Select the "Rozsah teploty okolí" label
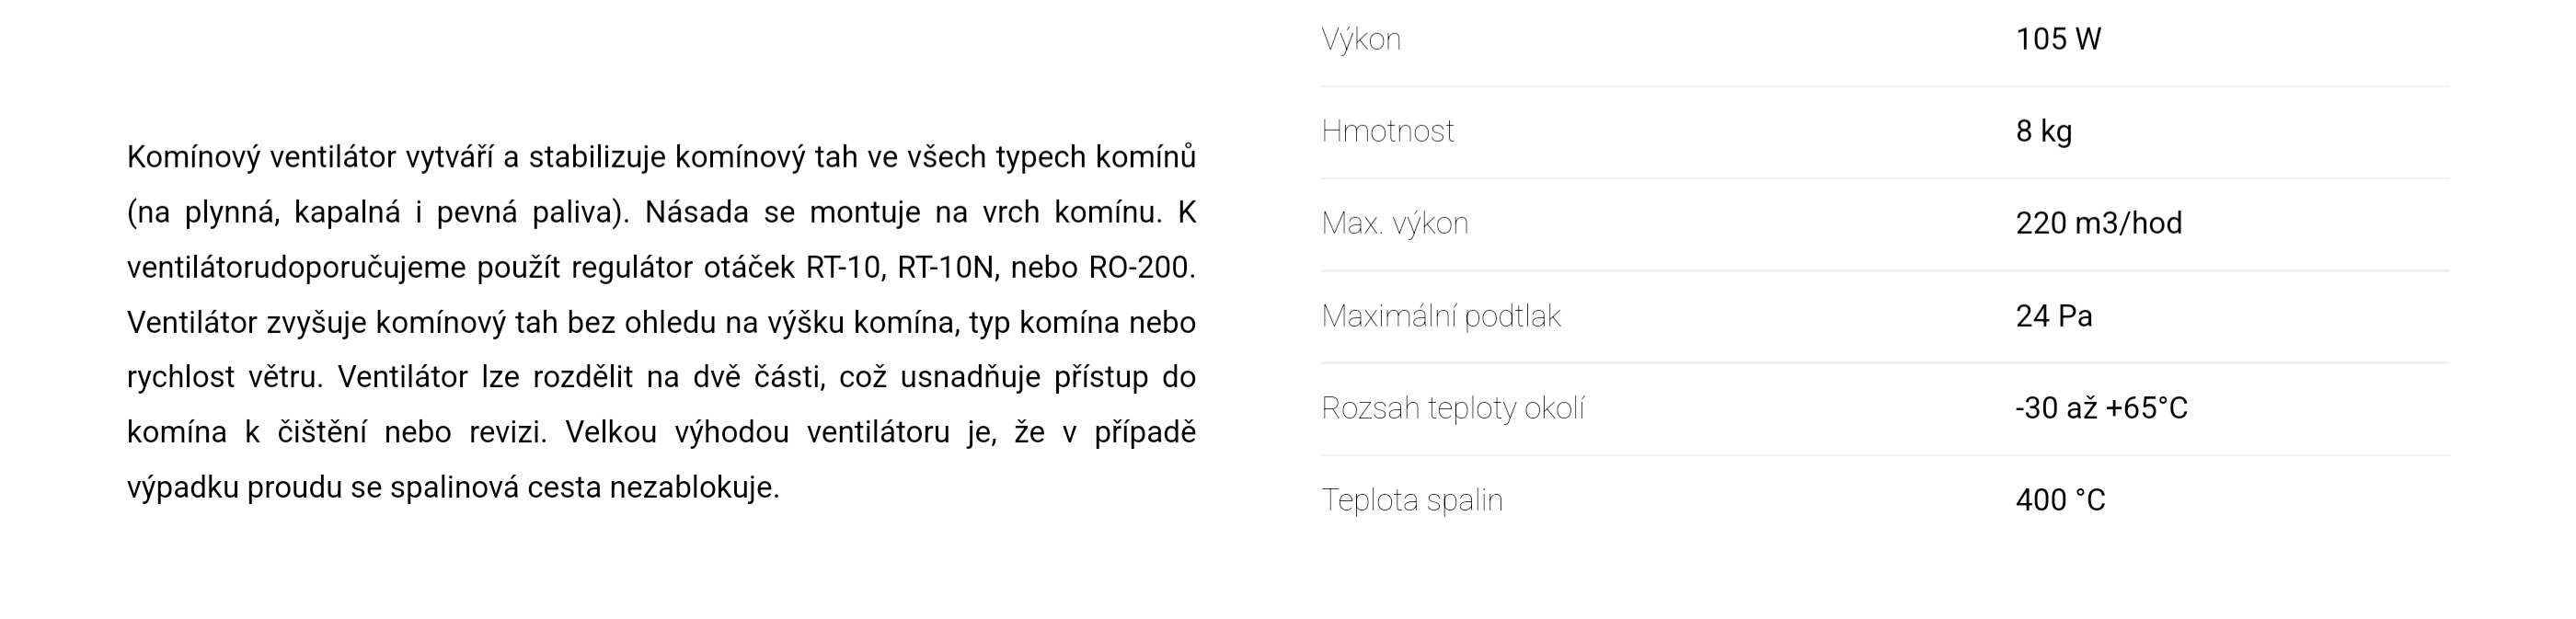 [1452, 409]
